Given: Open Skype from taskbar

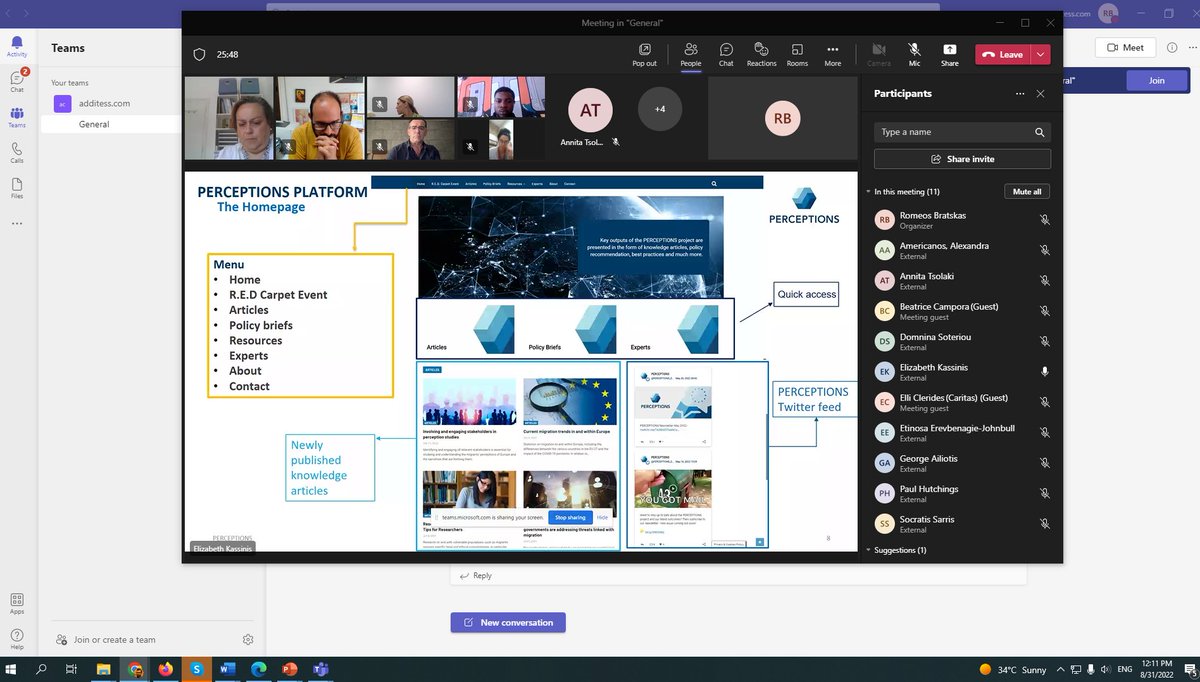Looking at the screenshot, I should [197, 669].
